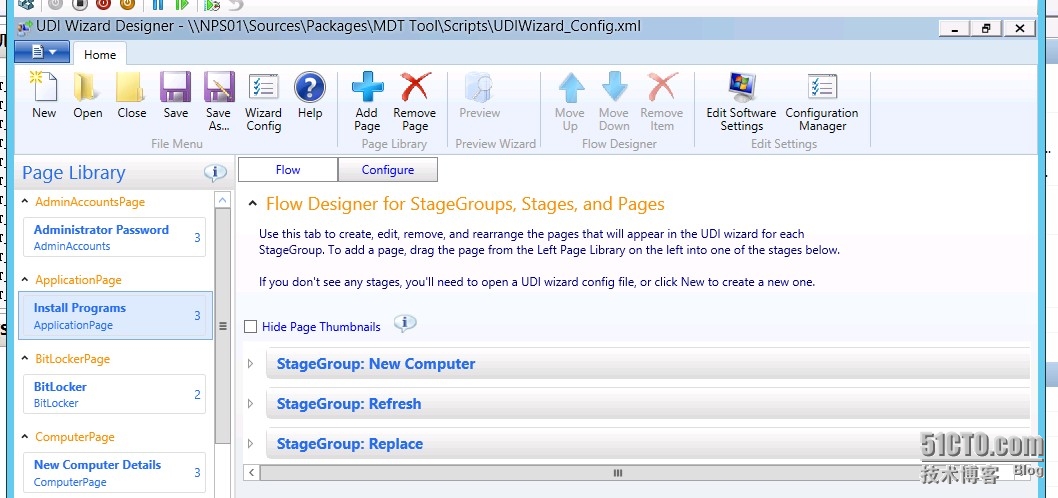1058x498 pixels.
Task: Click the horizontal scrollbar left arrow
Action: tap(252, 473)
